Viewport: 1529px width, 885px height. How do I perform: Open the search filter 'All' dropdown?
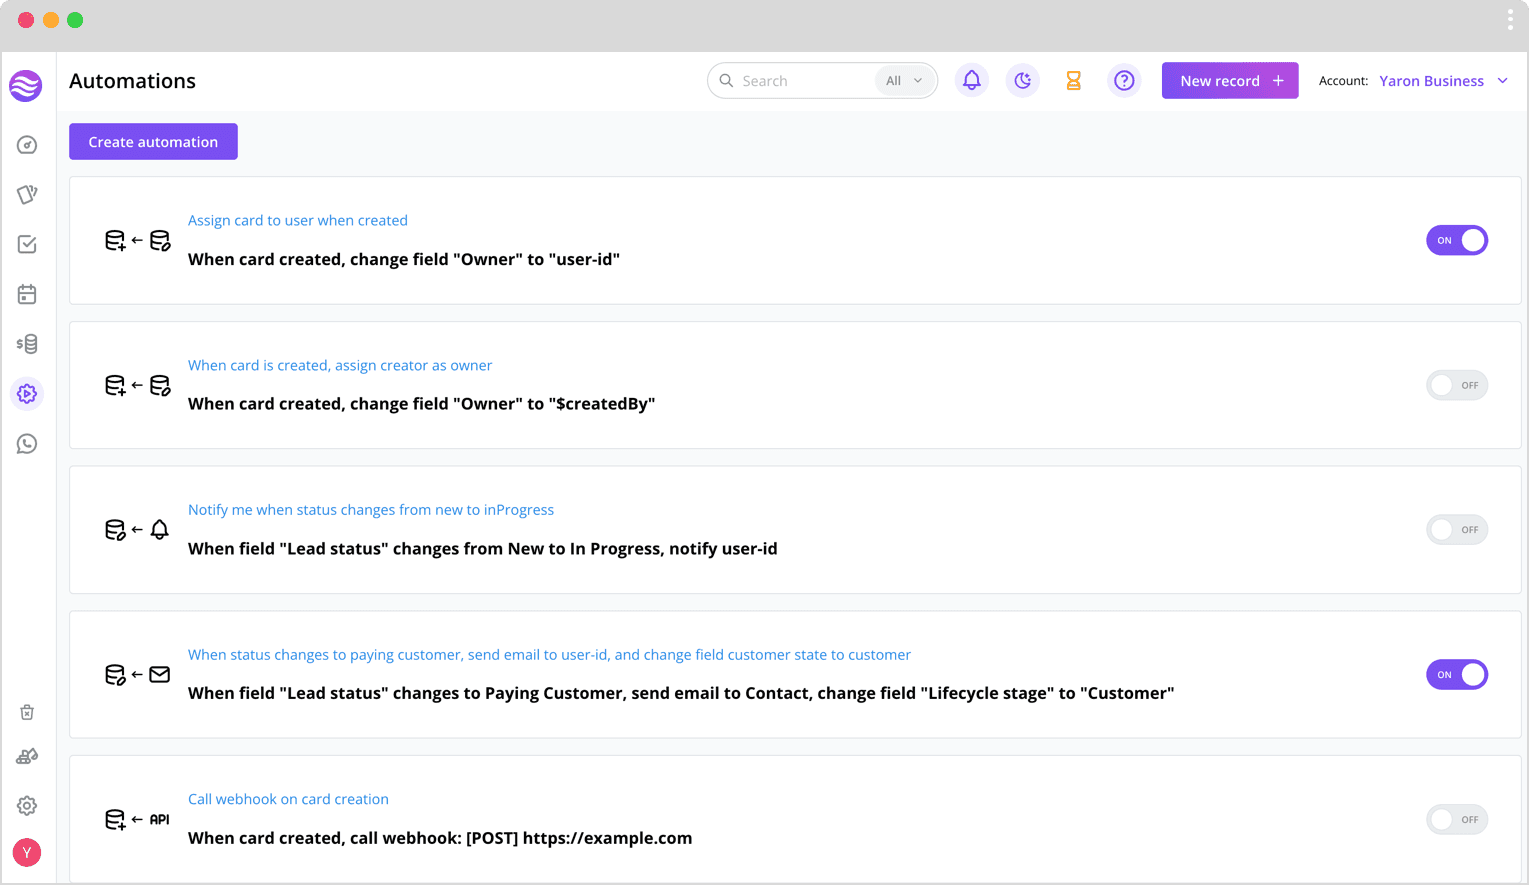point(904,81)
